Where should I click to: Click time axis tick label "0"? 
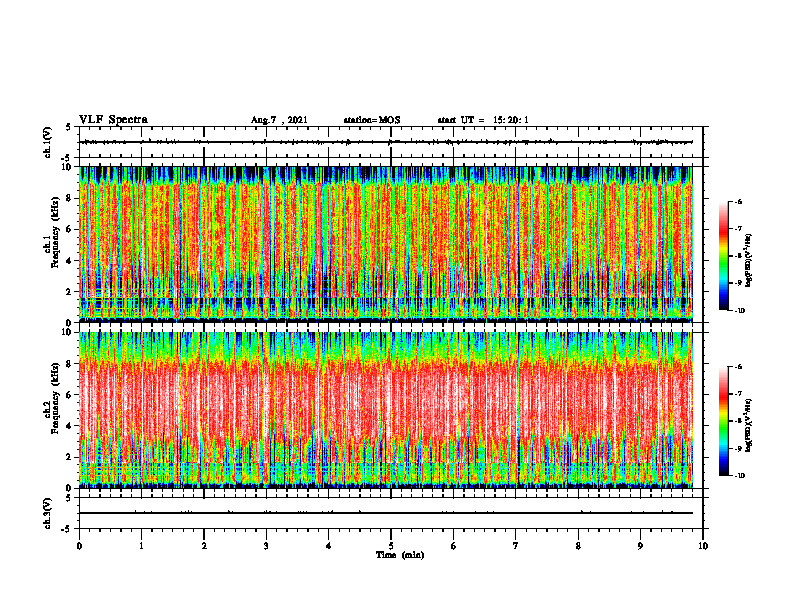(x=79, y=546)
